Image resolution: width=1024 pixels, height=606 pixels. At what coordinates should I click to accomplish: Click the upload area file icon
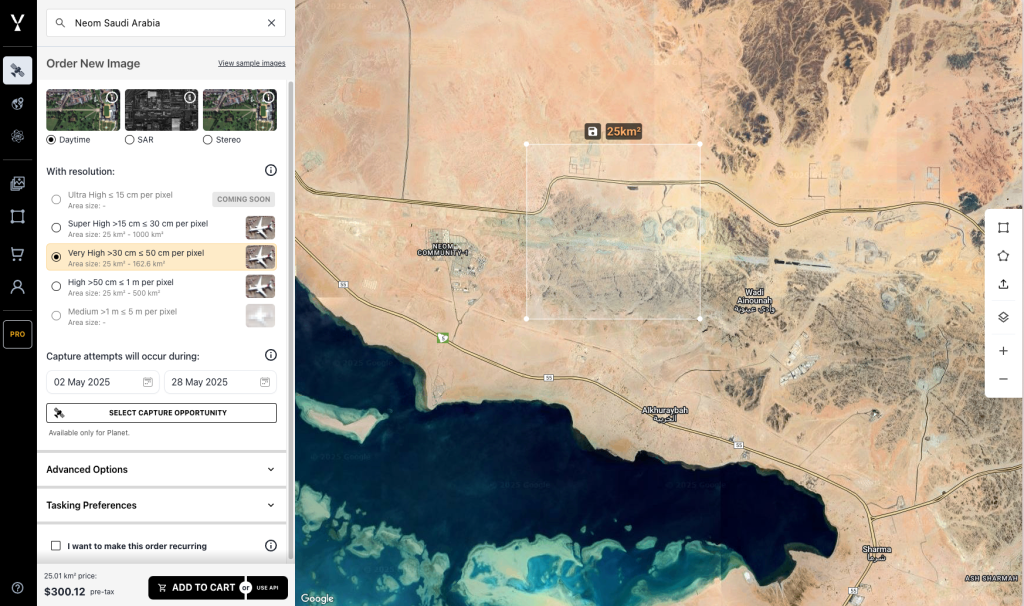click(1003, 284)
